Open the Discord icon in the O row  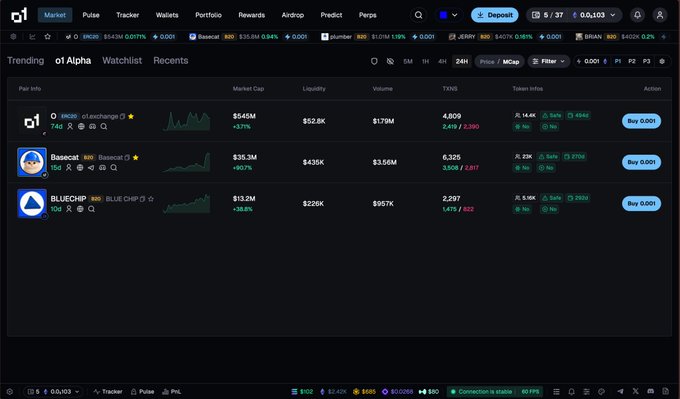pyautogui.click(x=92, y=127)
